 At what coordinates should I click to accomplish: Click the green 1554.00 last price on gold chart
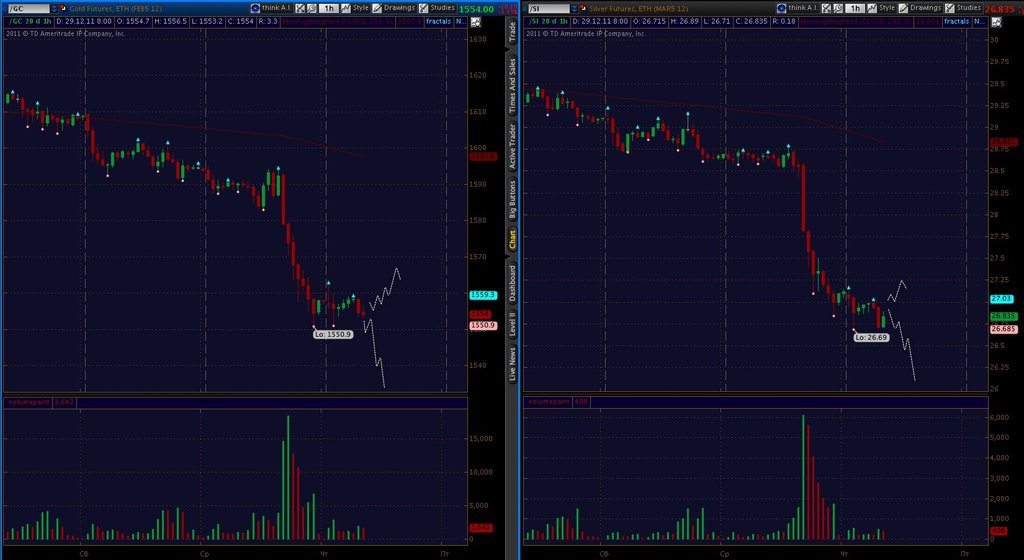[476, 9]
